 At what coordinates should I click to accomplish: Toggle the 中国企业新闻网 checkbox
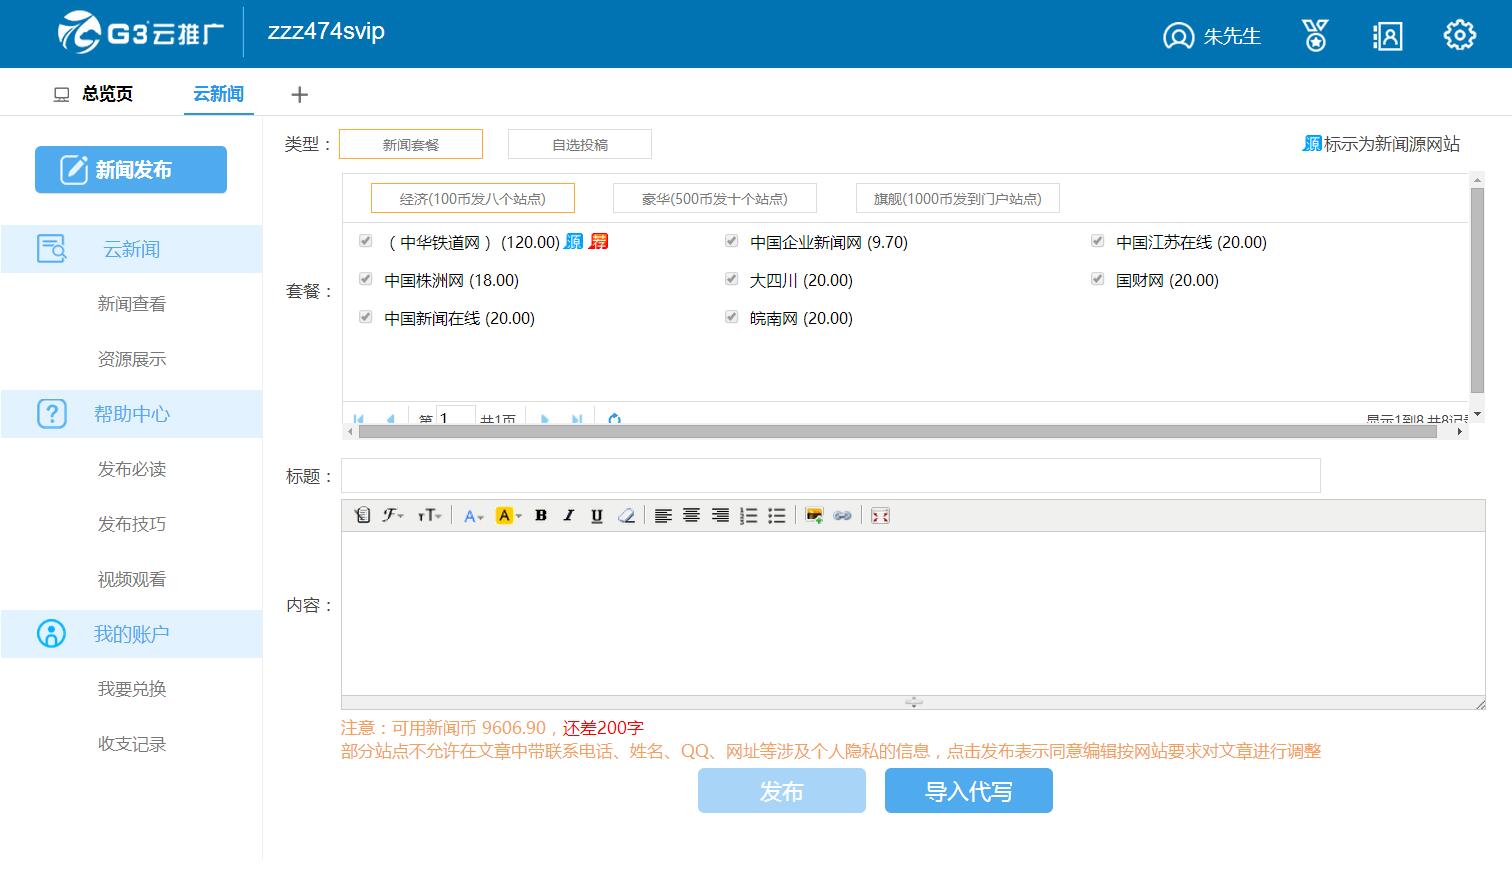(x=731, y=241)
